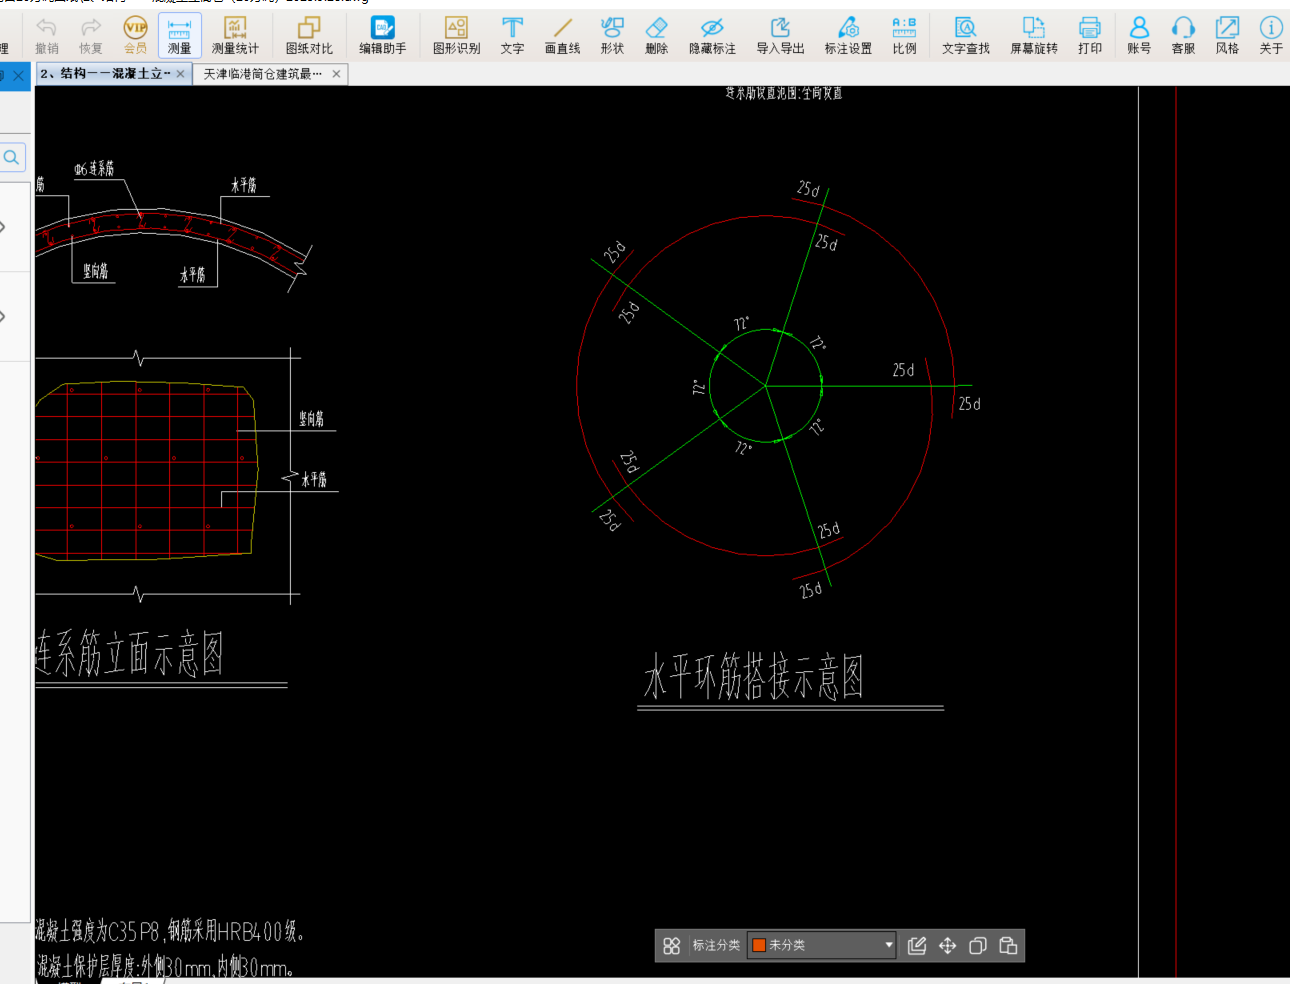Select the 2、结构——混凝土立 tab
Viewport: 1290px width, 984px height.
click(x=105, y=74)
